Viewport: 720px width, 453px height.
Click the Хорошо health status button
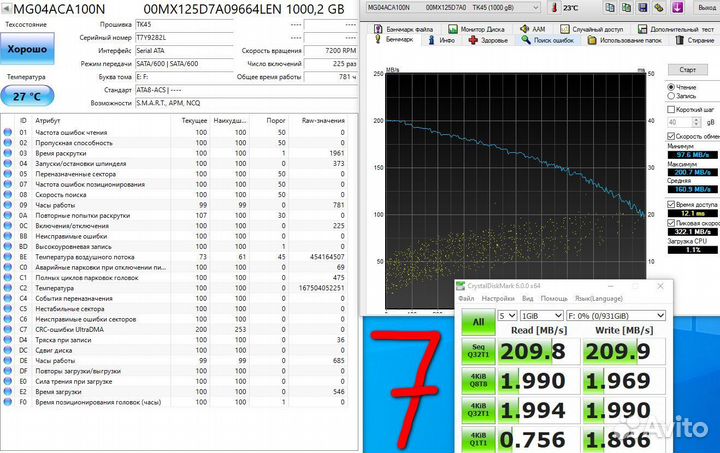tap(27, 49)
